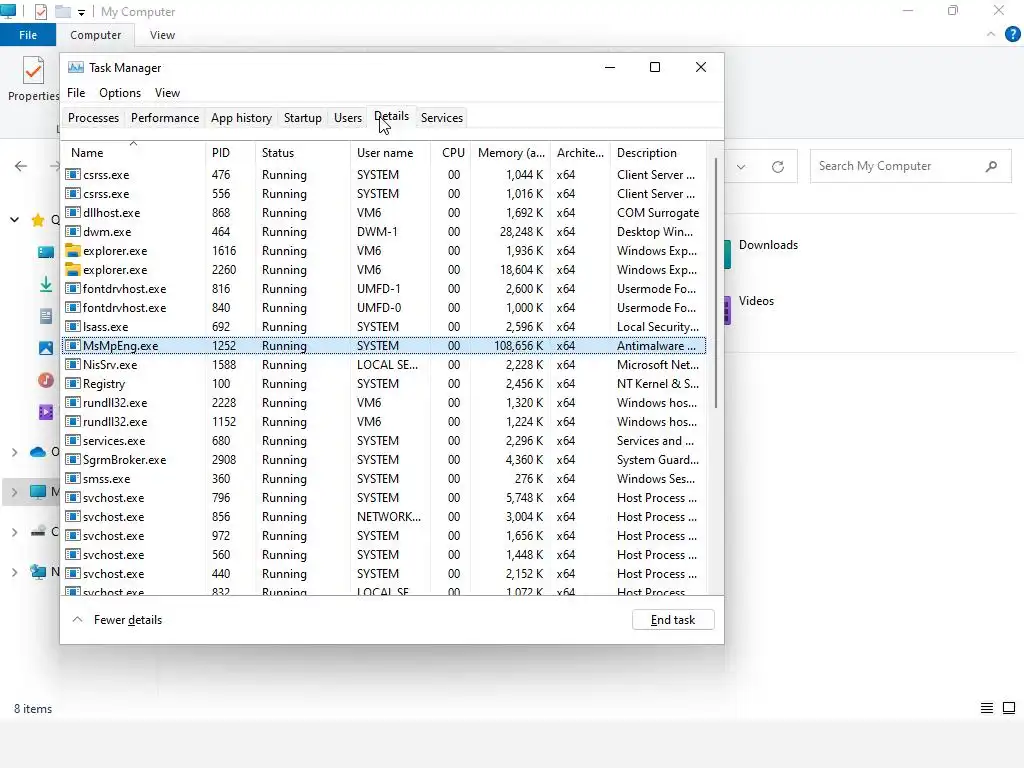Viewport: 1024px width, 768px height.
Task: Select the svchost.exe row with PID 796
Action: tap(384, 498)
